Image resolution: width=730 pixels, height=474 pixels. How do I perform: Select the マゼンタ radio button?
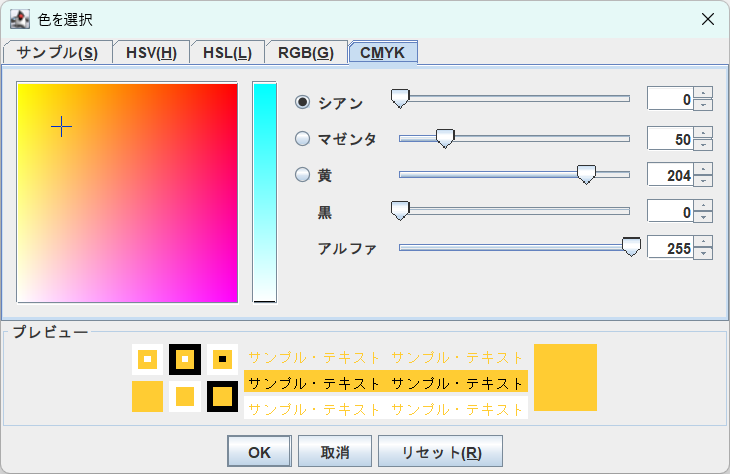coord(303,138)
